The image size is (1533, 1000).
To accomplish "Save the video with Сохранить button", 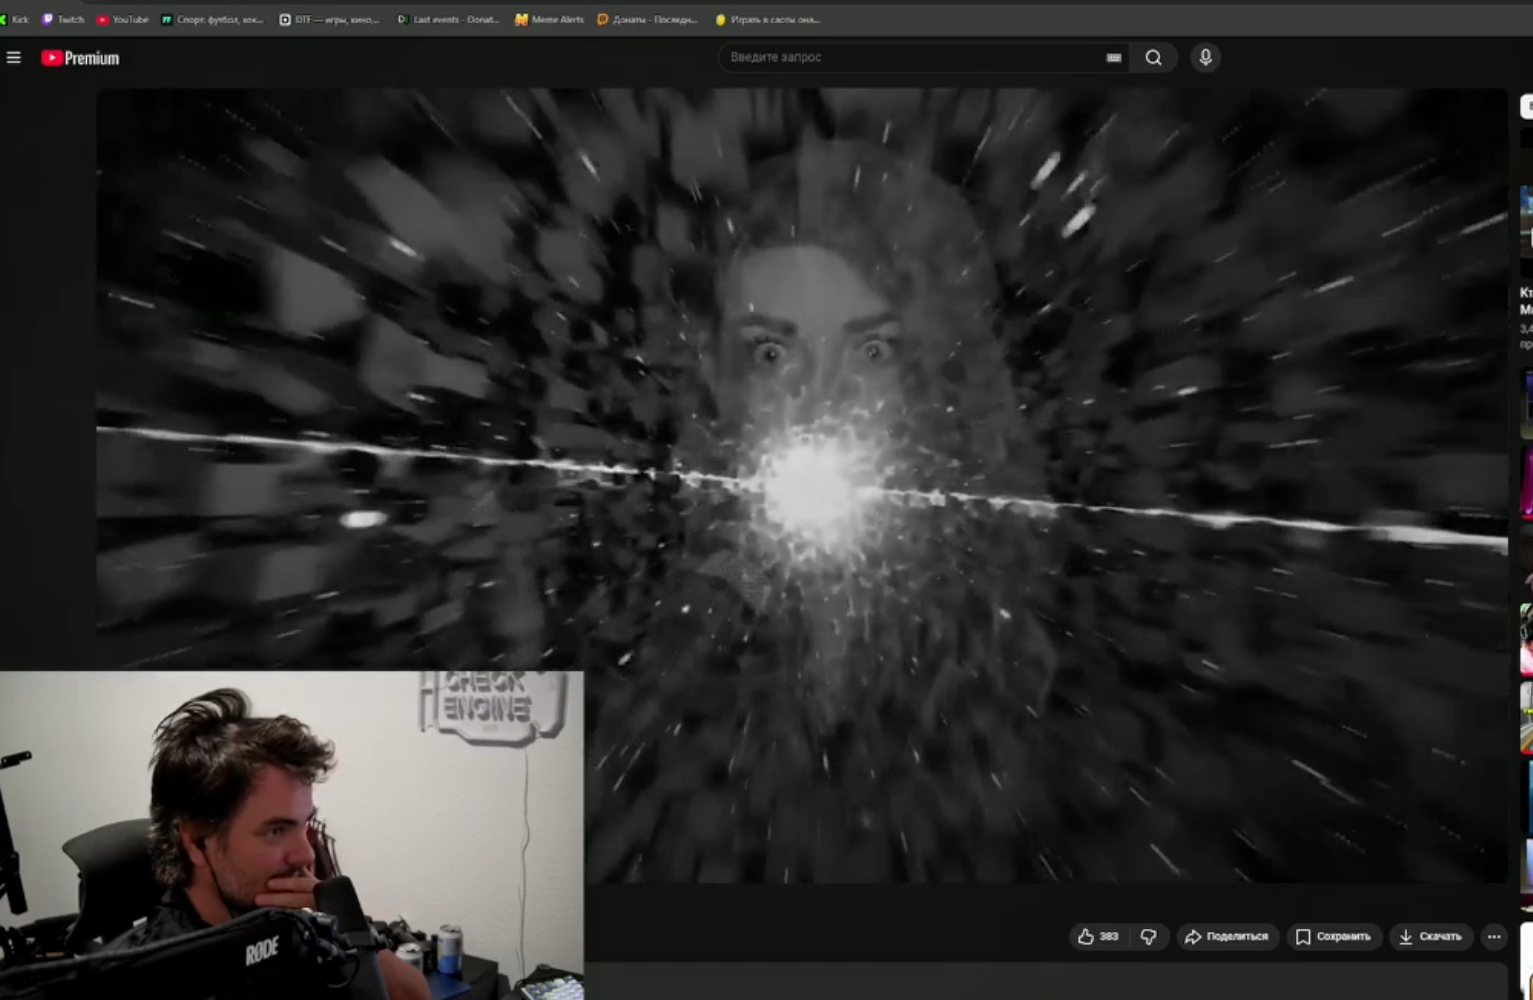I will pos(1333,937).
